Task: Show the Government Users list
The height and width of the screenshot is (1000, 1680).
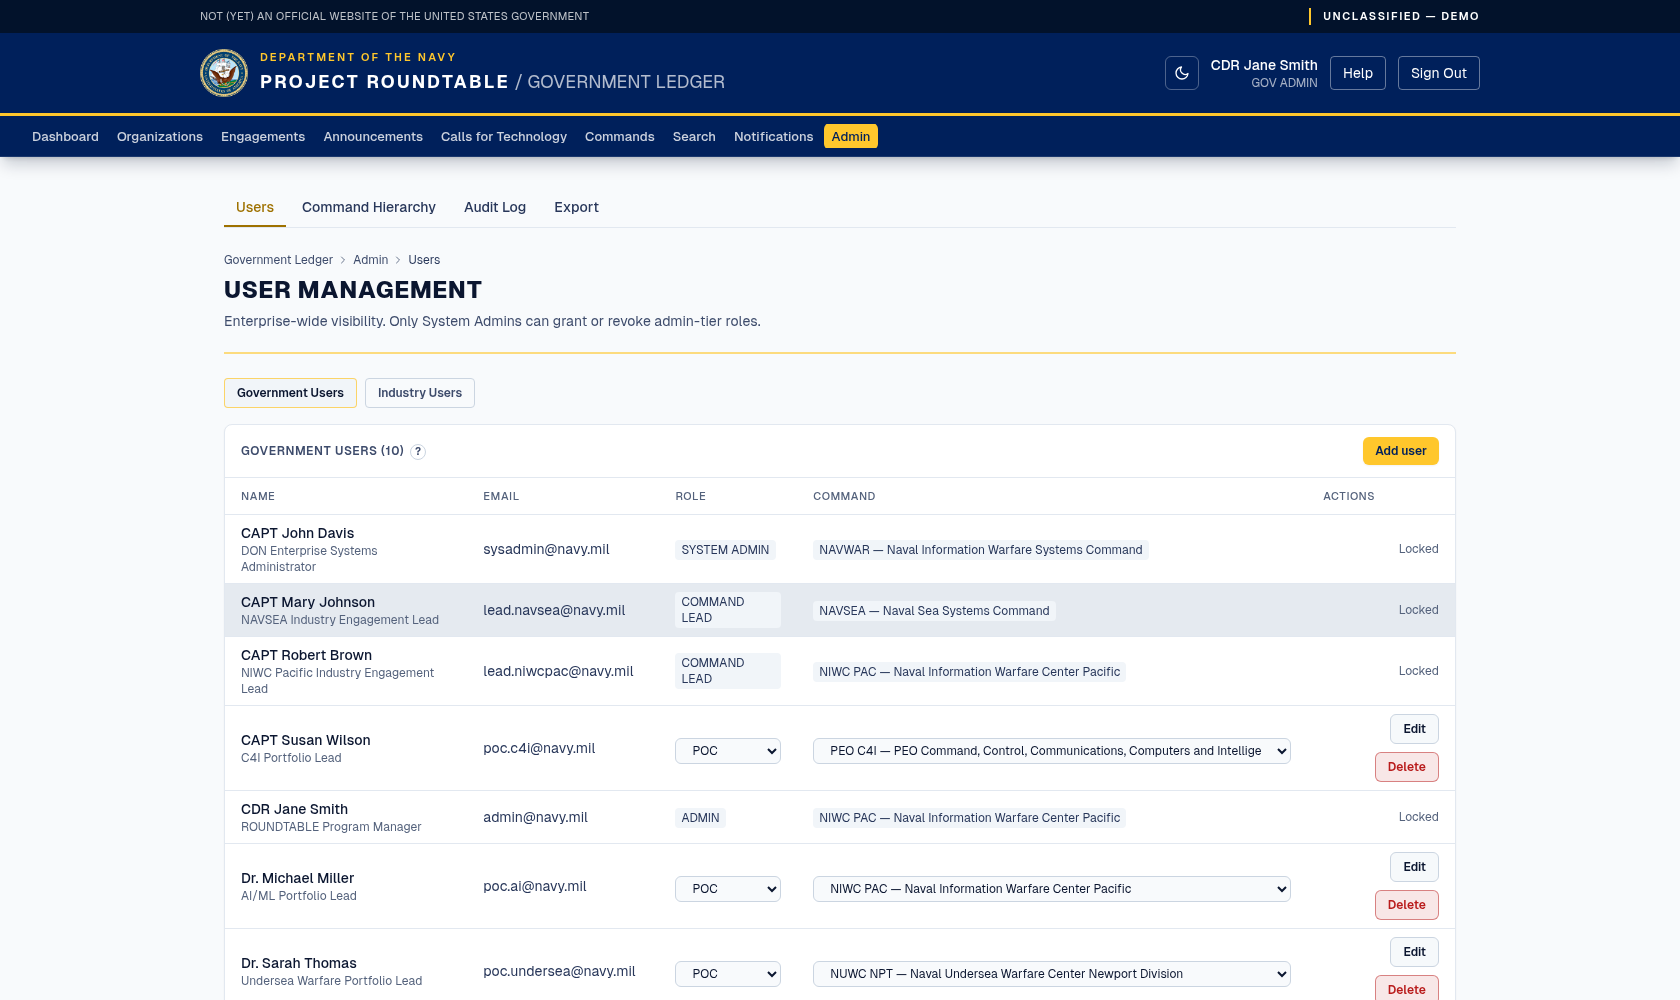Action: coord(290,393)
